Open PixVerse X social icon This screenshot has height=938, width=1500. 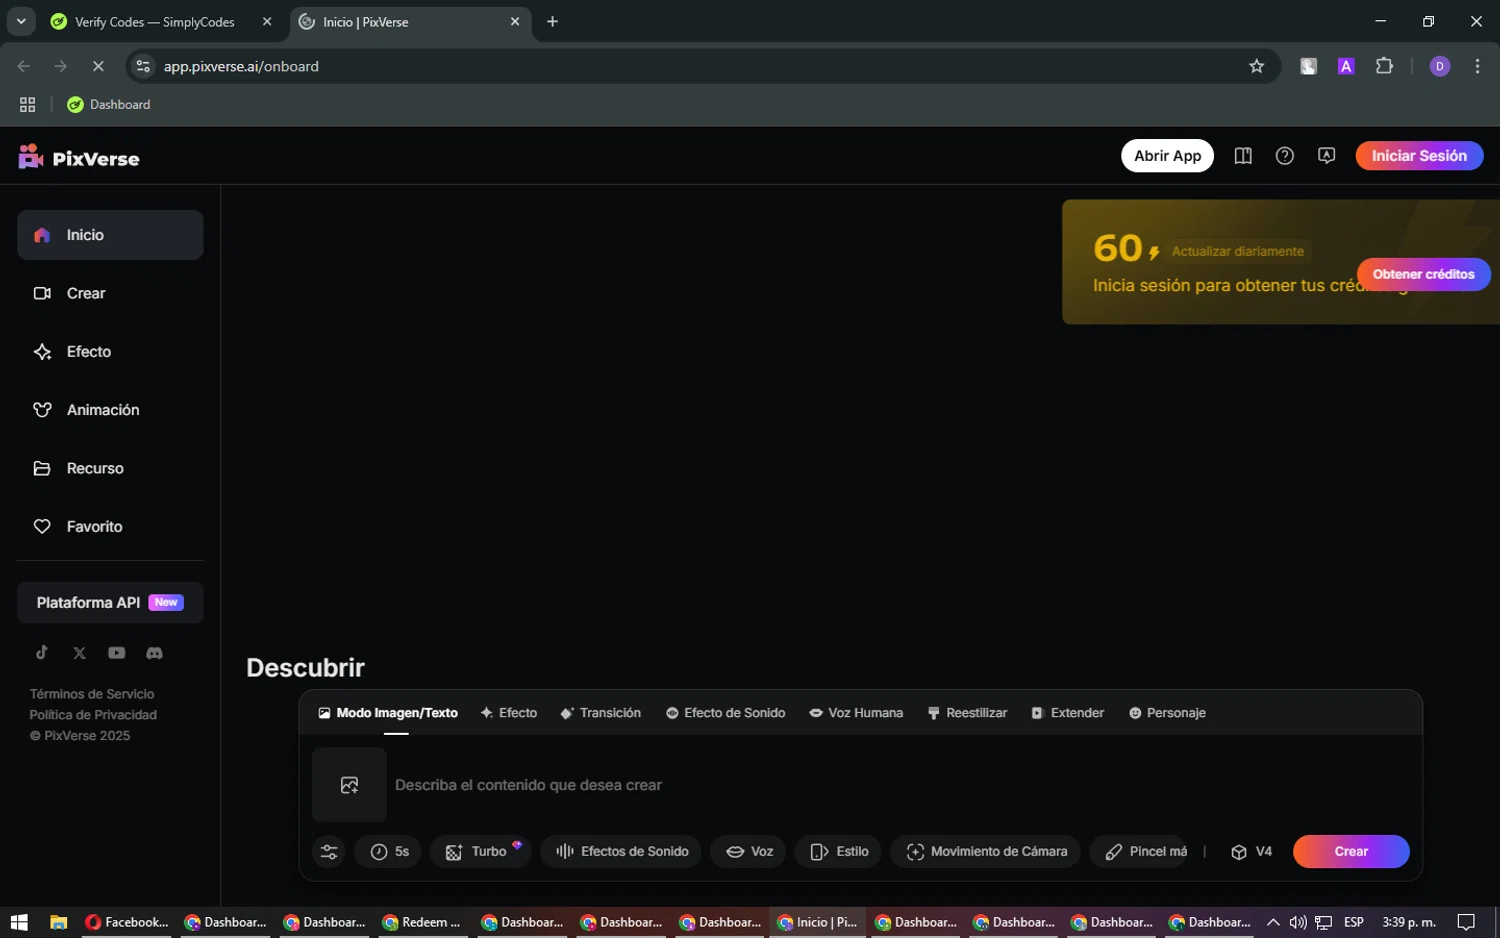(79, 653)
